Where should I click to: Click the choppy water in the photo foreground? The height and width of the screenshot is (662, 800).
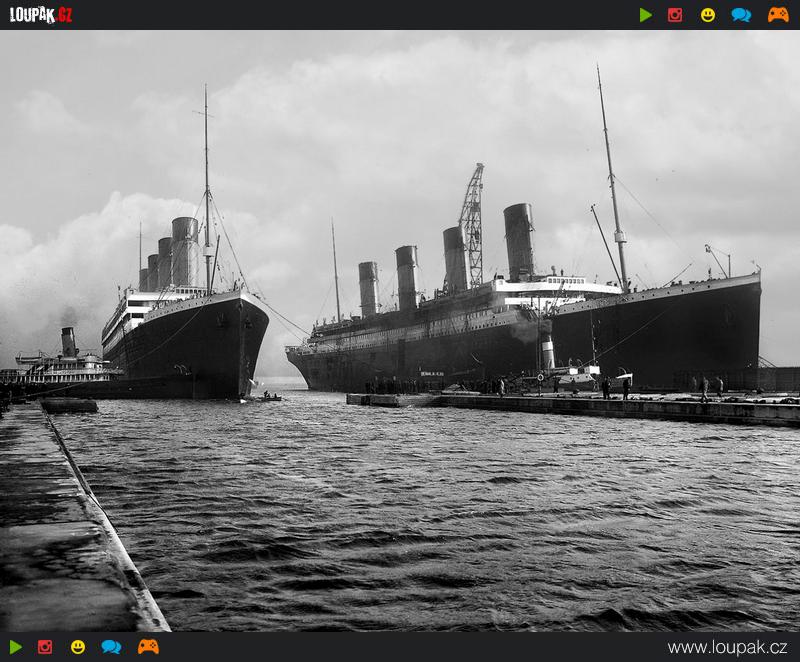(450, 520)
